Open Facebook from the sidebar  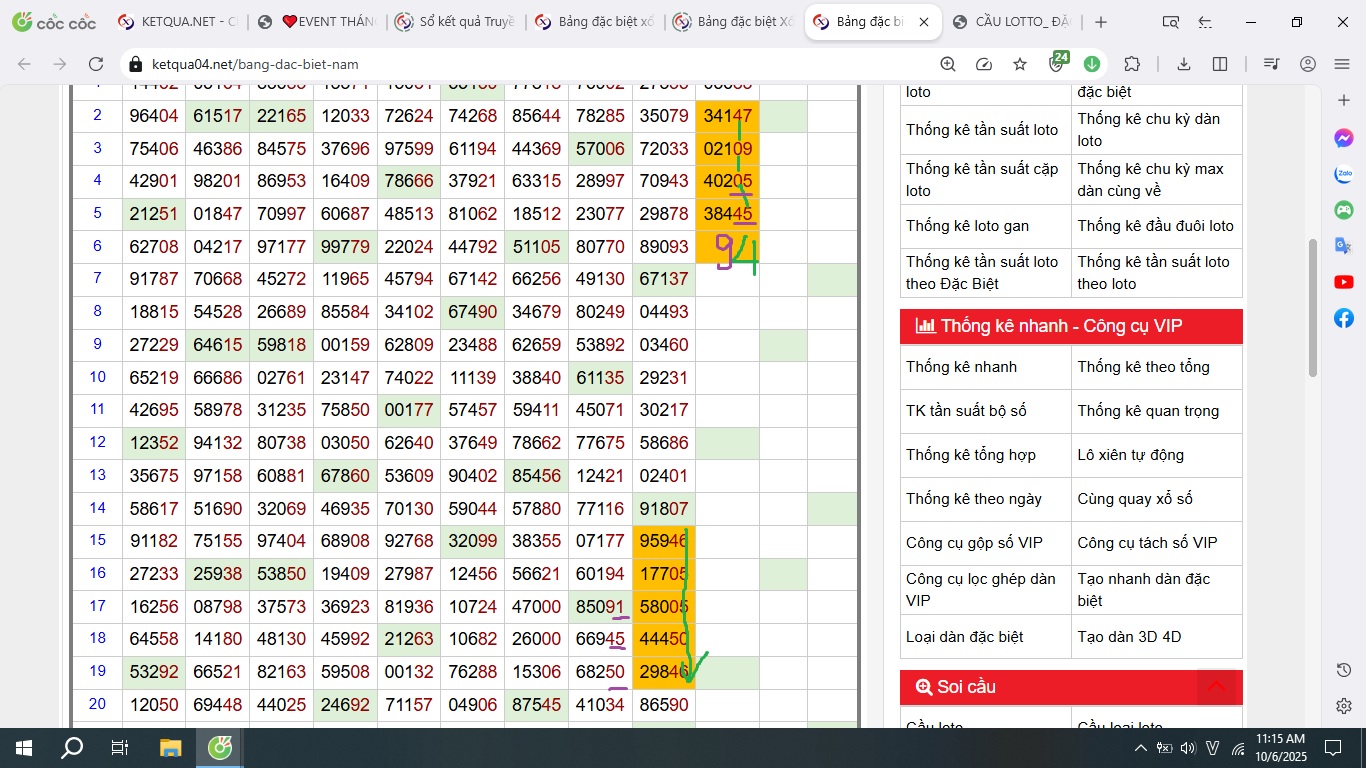click(x=1344, y=318)
